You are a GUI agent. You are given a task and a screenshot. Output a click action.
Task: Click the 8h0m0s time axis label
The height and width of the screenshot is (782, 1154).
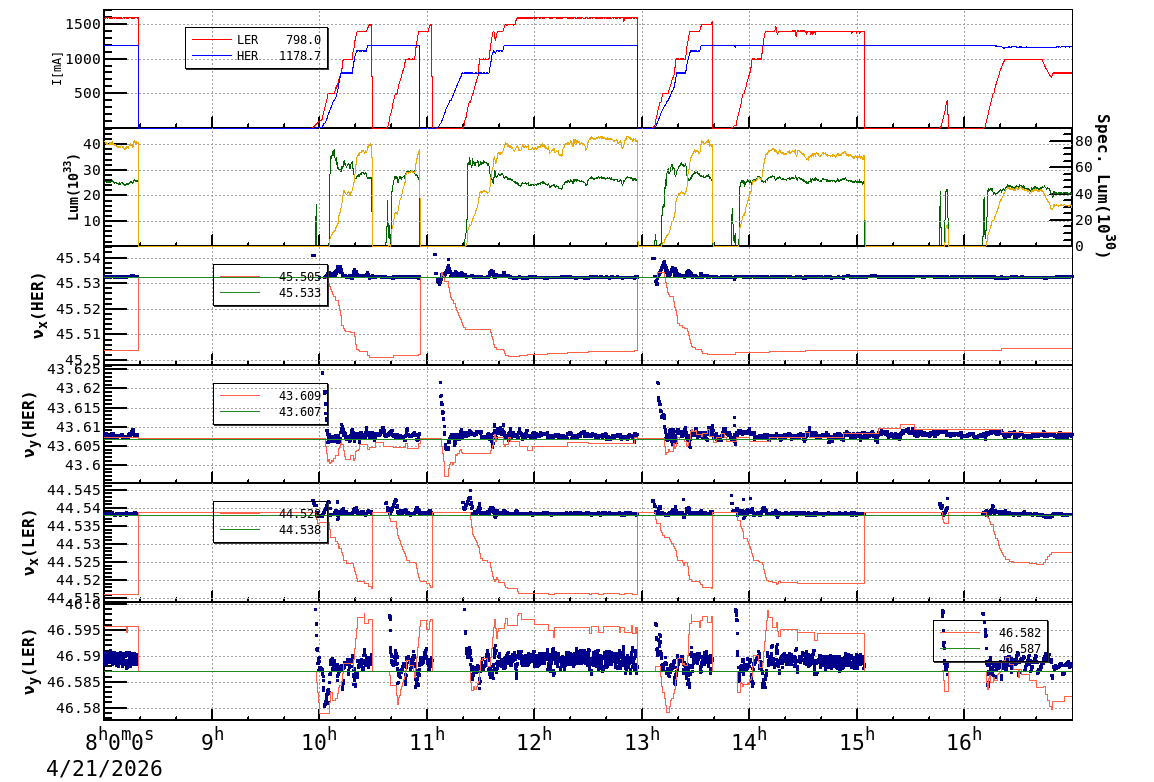pyautogui.click(x=119, y=739)
